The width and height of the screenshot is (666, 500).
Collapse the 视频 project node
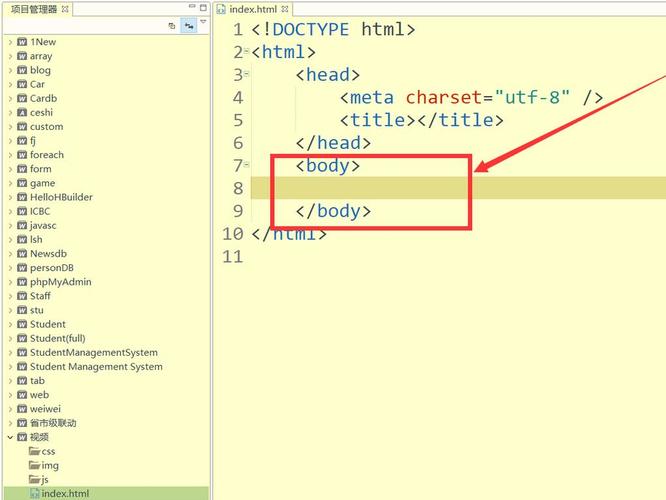(10, 437)
